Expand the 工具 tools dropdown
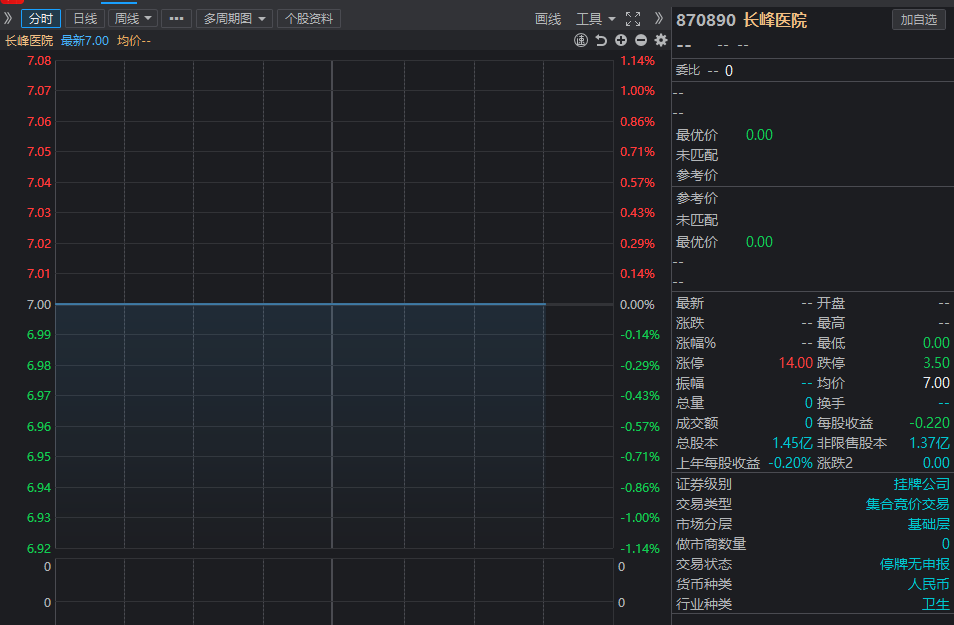 pos(596,19)
